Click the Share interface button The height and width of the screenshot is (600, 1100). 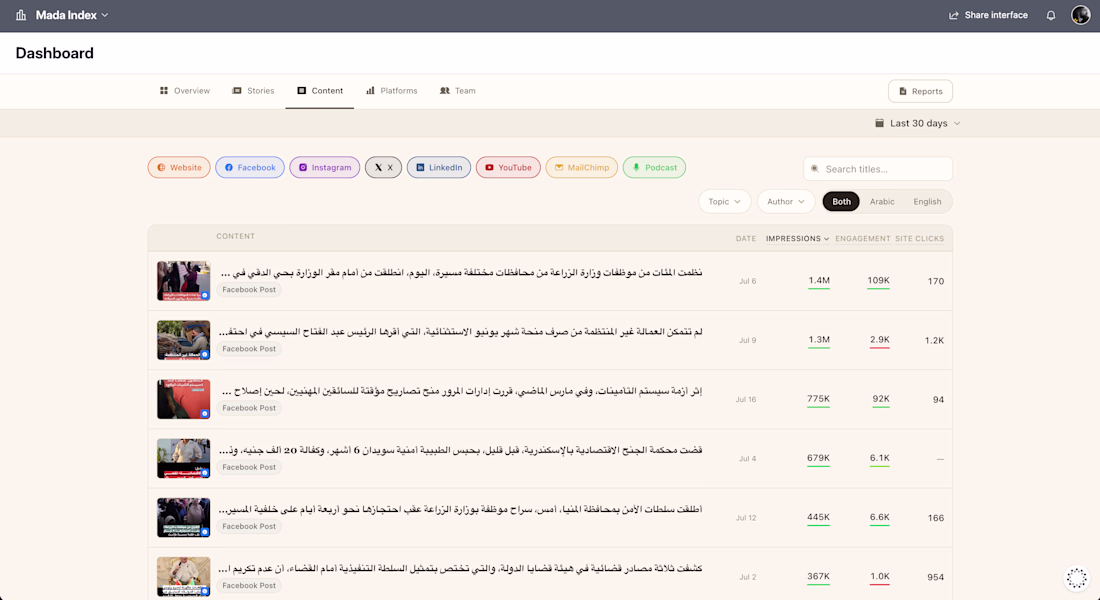point(988,15)
